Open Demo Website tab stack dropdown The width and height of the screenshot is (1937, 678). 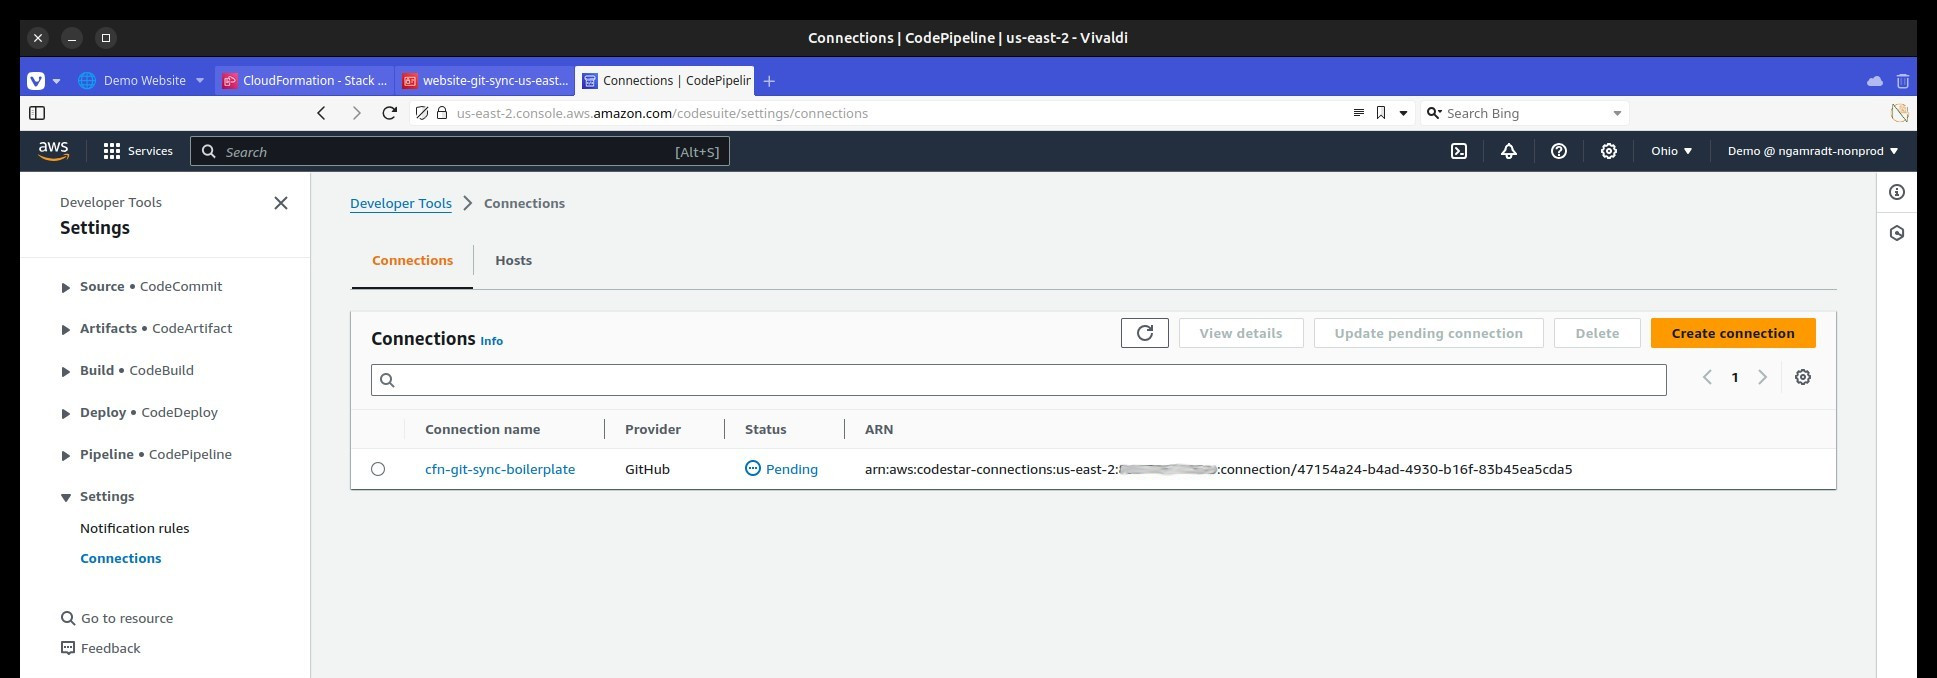[x=199, y=80]
